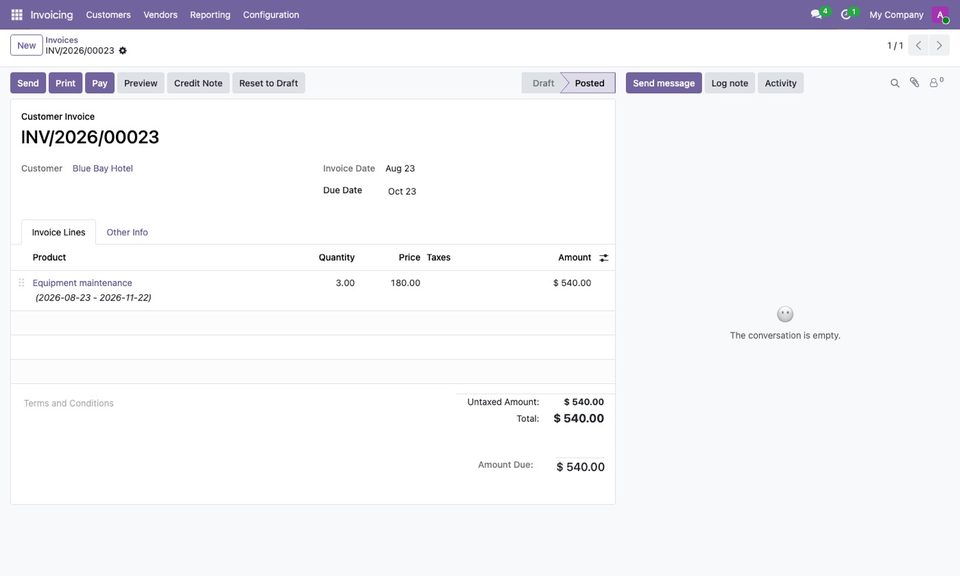Open column settings adjust icon
Image resolution: width=960 pixels, height=576 pixels.
pyautogui.click(x=604, y=258)
